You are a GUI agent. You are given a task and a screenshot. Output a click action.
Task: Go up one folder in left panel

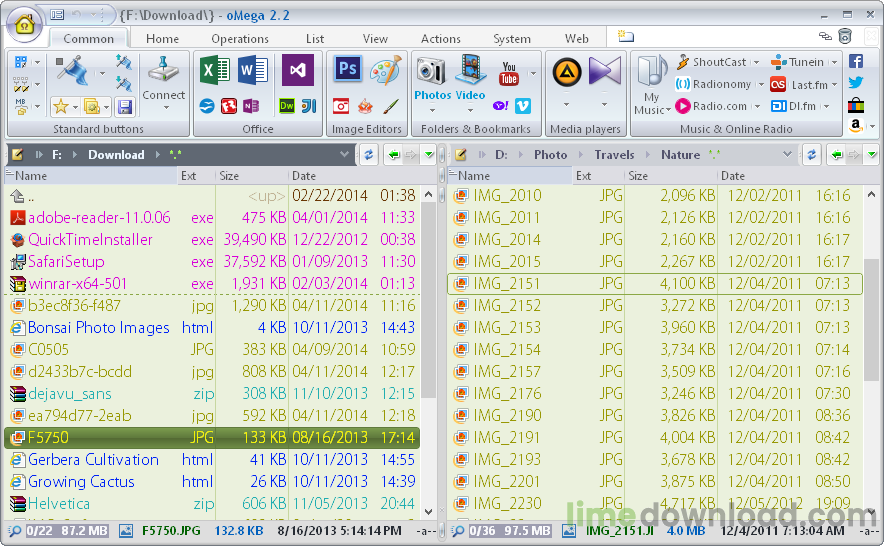tap(212, 196)
